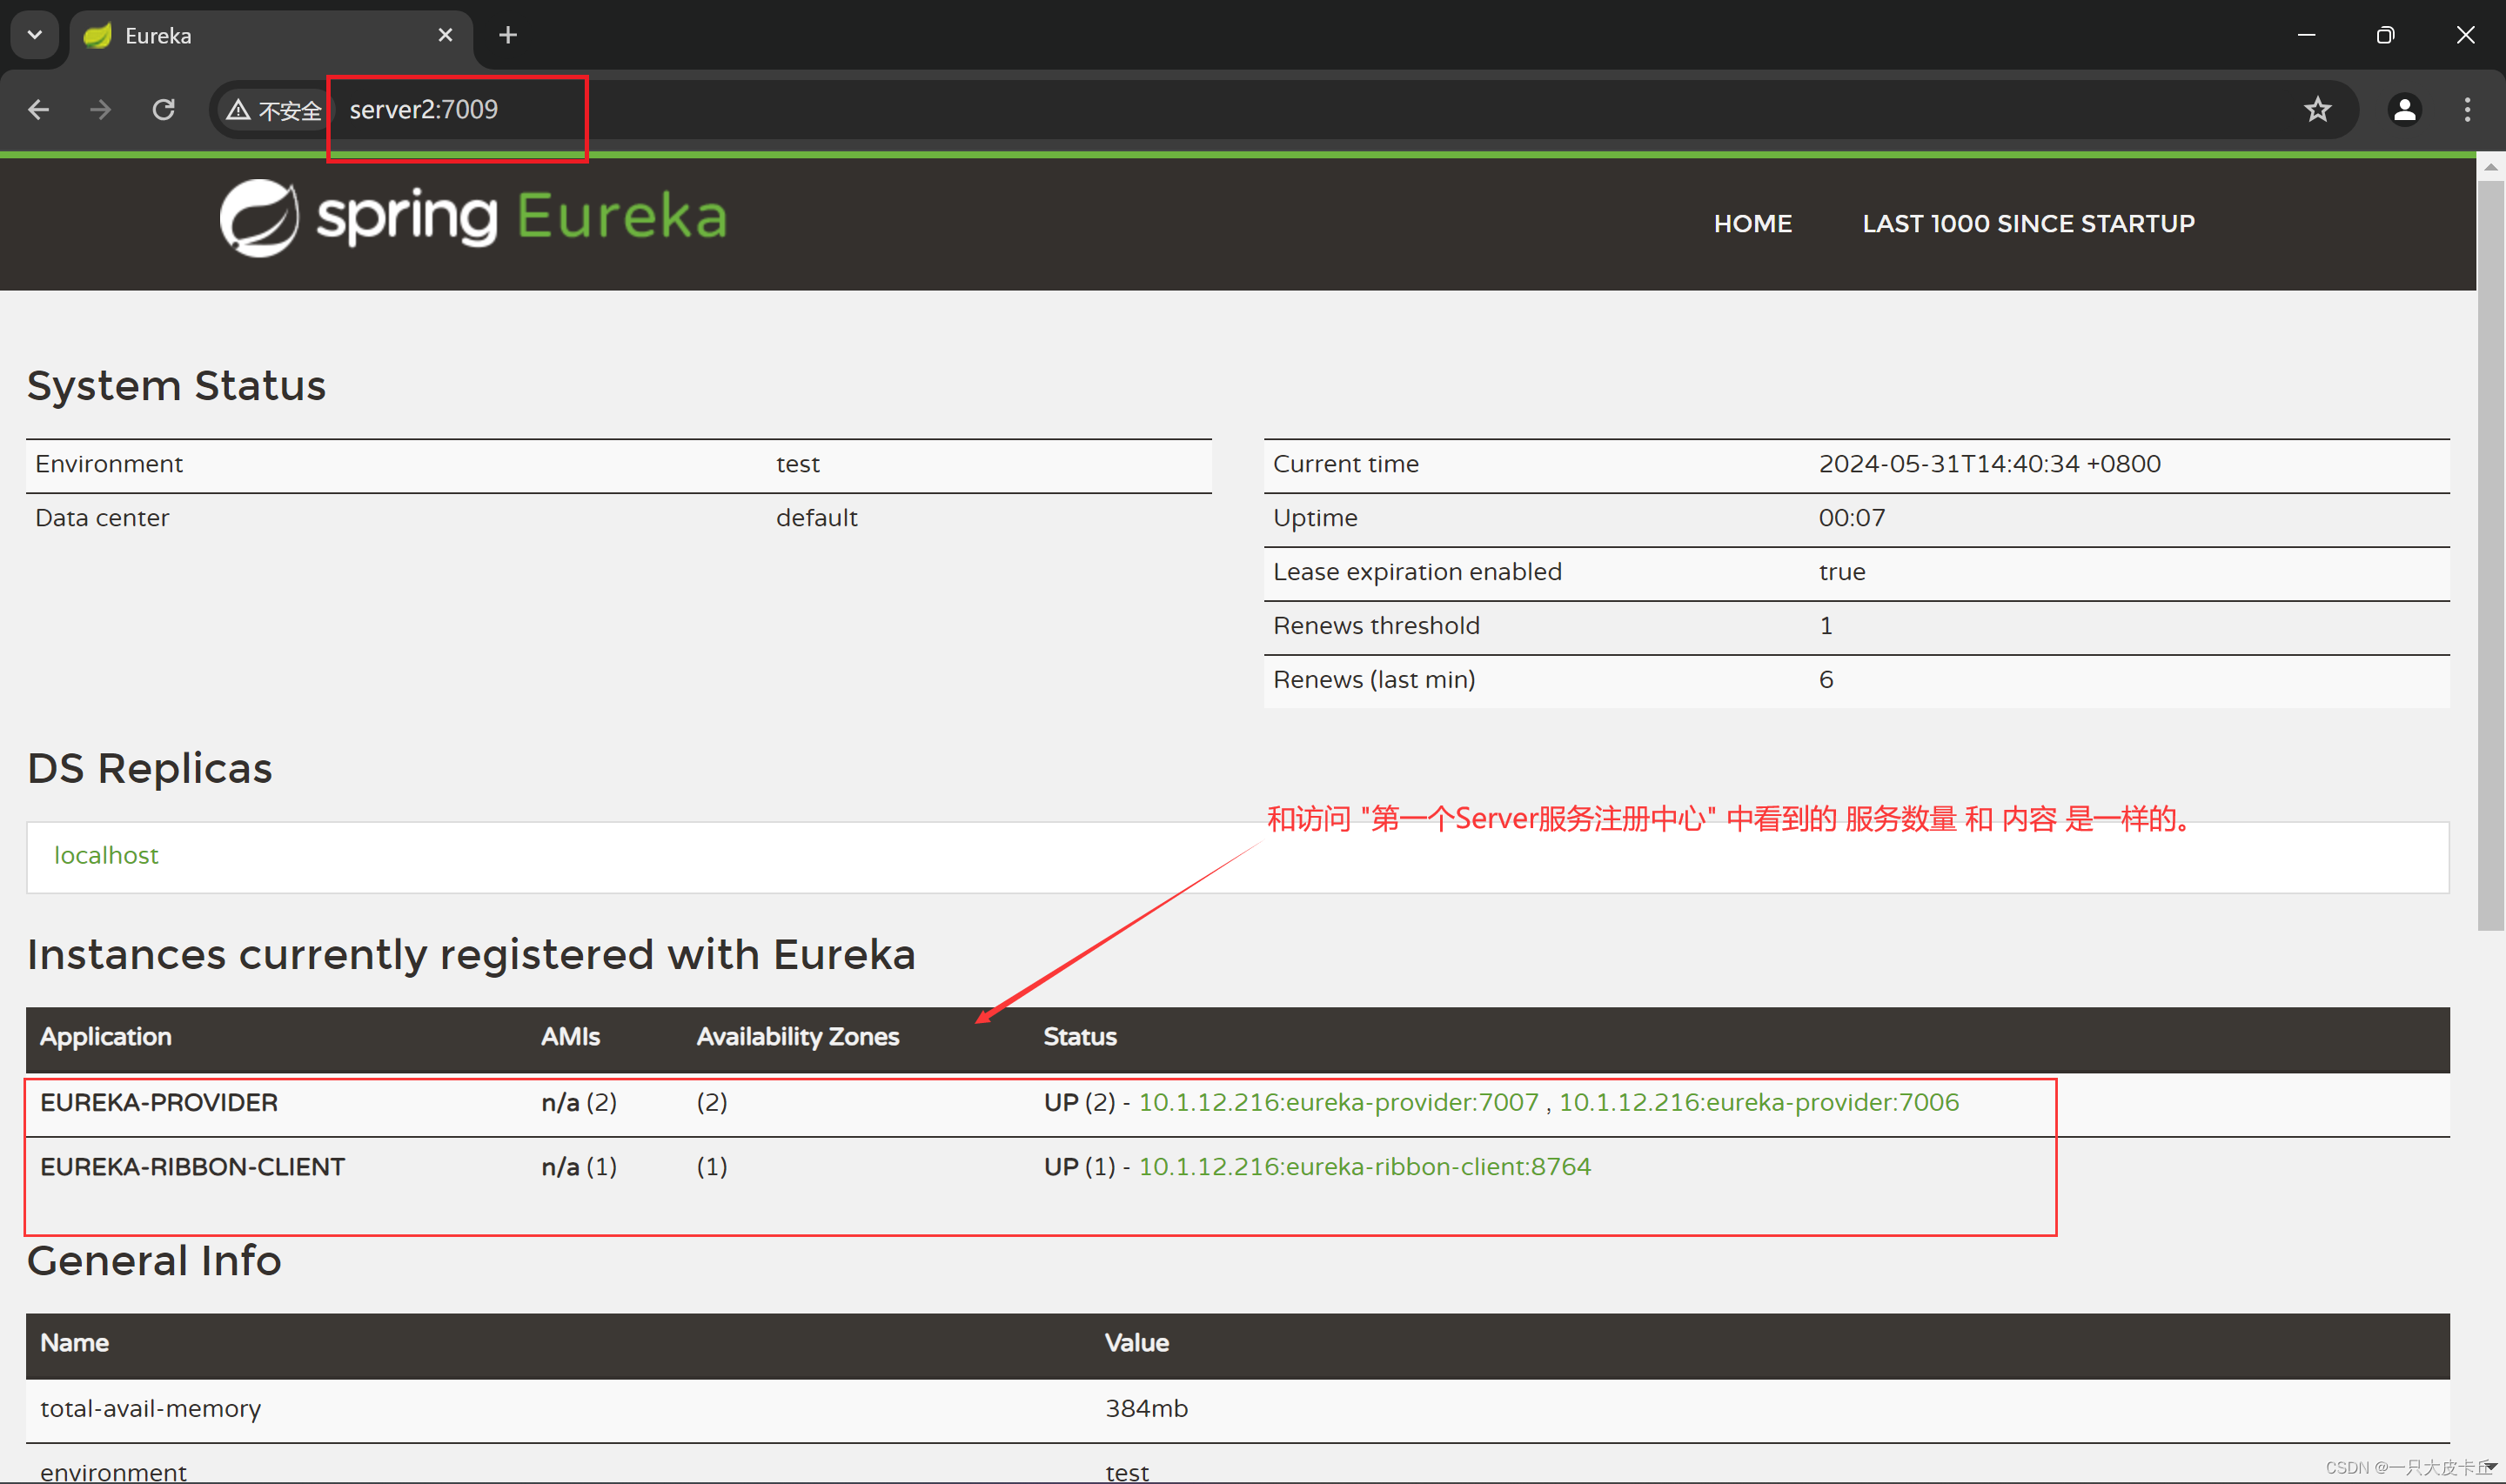Restore down the browser window
Image resolution: width=2506 pixels, height=1484 pixels.
[x=2385, y=35]
